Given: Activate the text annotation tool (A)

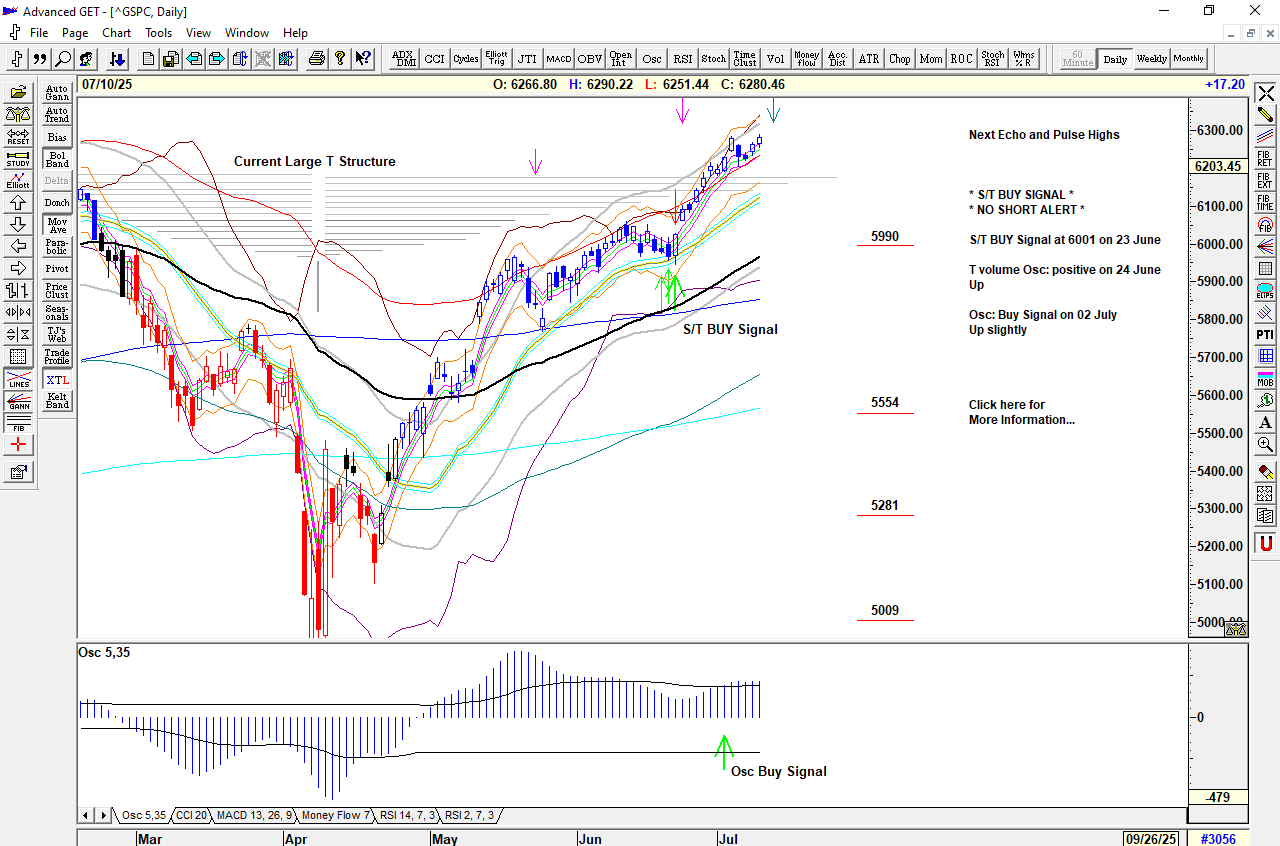Looking at the screenshot, I should tap(1265, 422).
